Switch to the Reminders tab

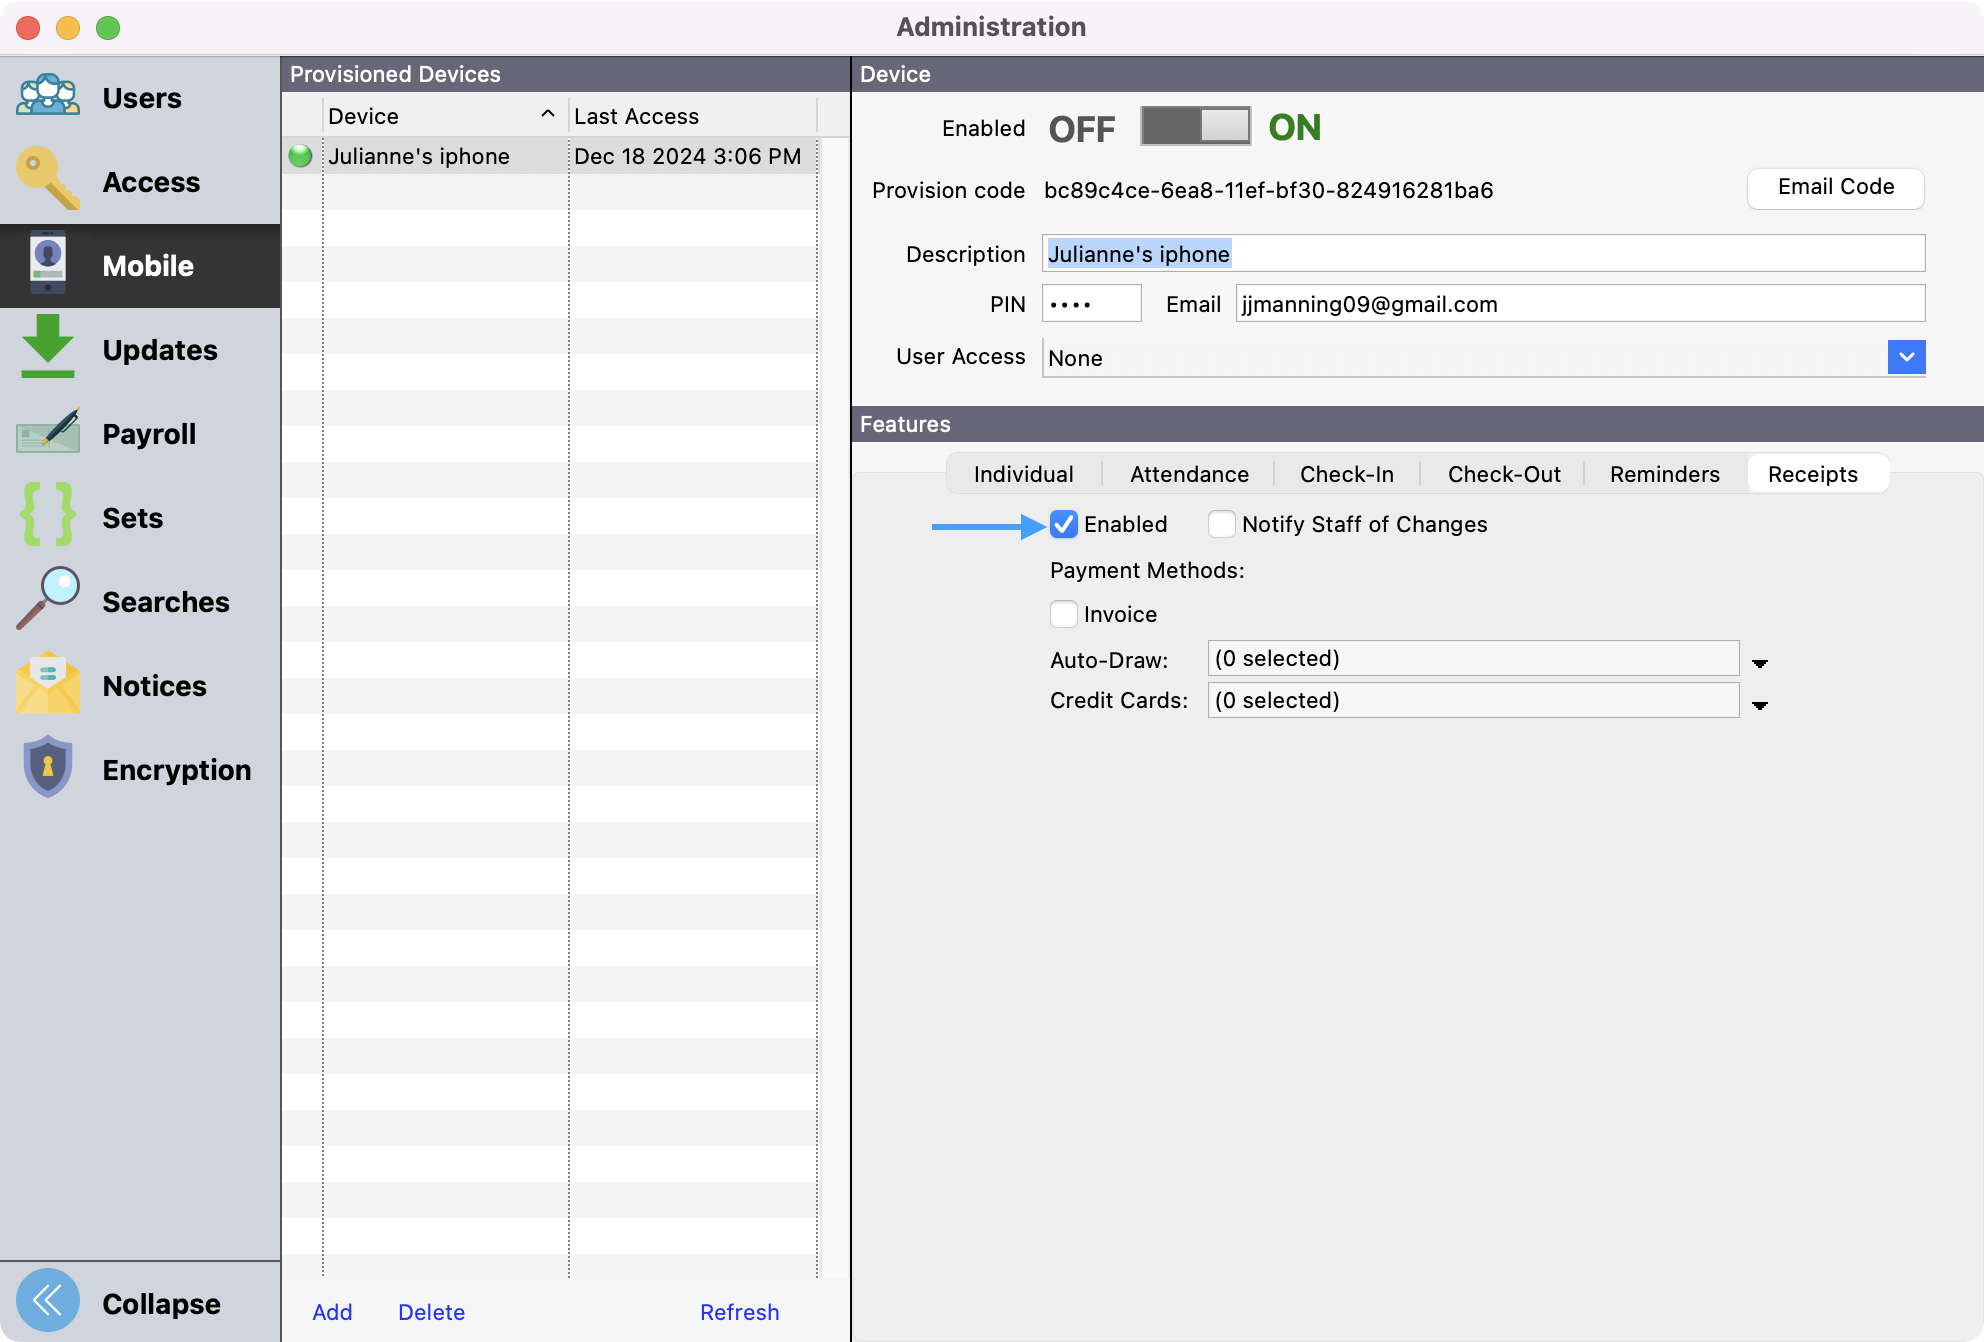1664,474
